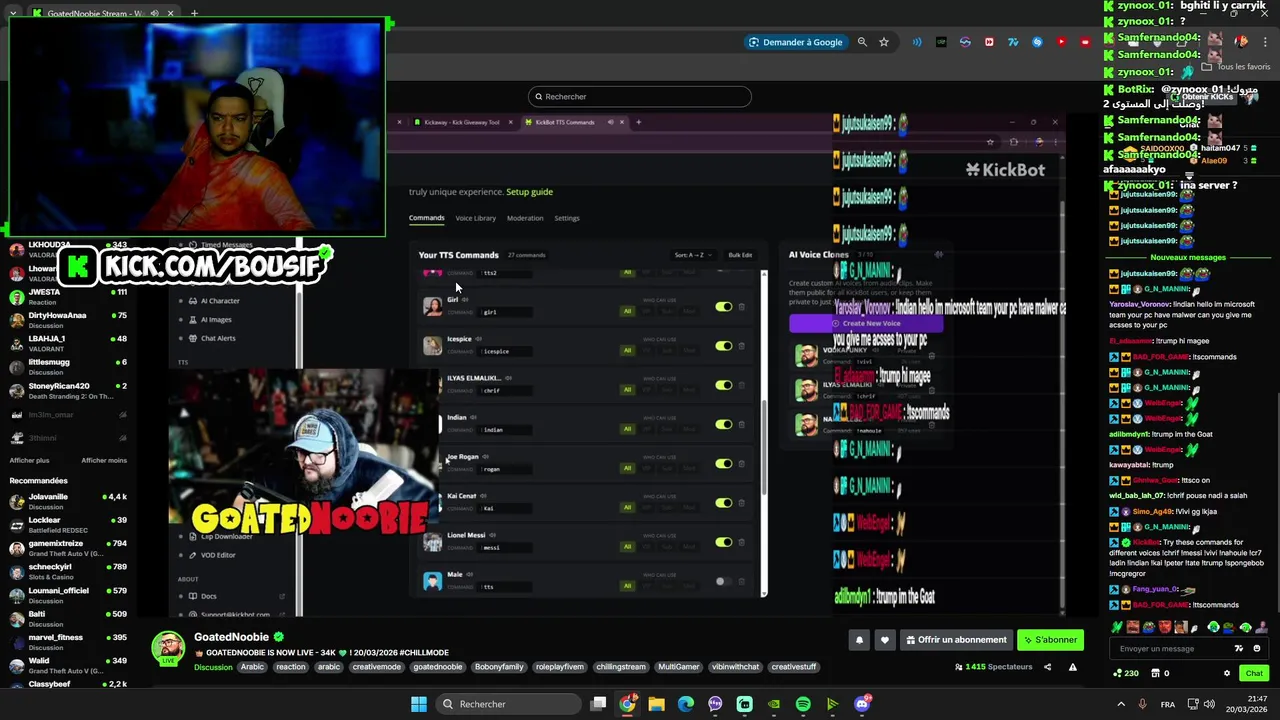
Task: Delete the Indian TTS command
Action: point(741,424)
